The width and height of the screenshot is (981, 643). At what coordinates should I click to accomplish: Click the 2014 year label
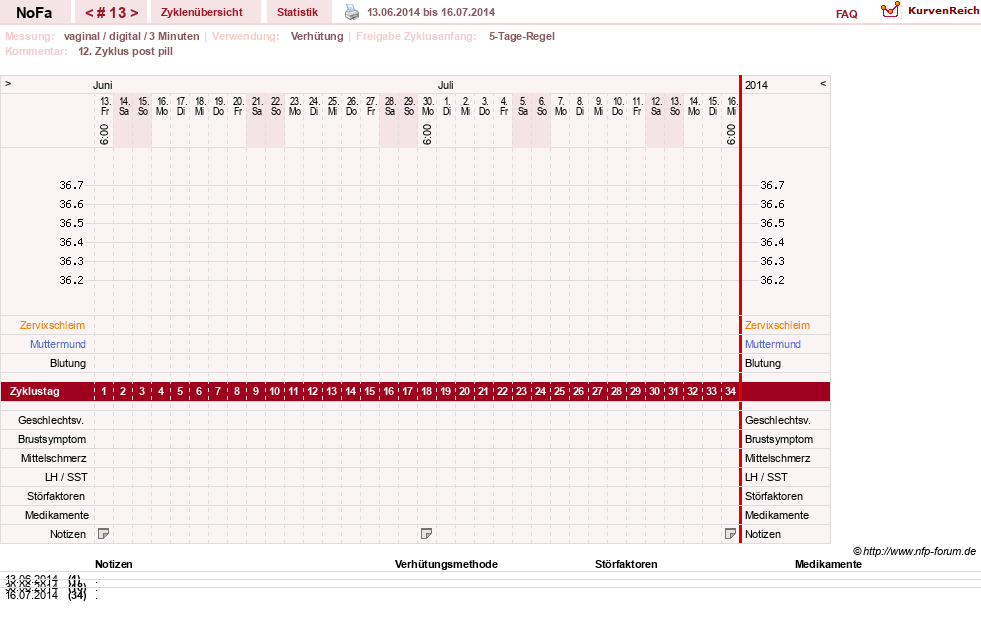click(756, 85)
